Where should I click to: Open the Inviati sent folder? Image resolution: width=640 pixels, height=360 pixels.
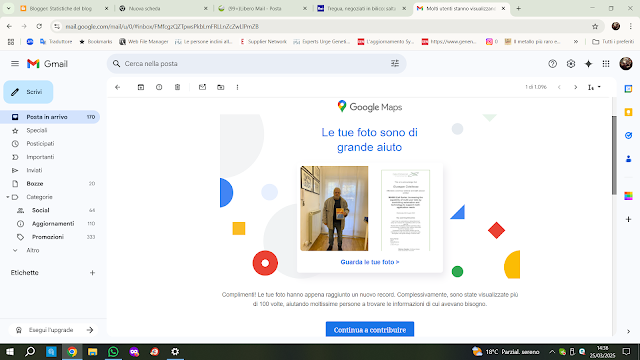tap(34, 170)
